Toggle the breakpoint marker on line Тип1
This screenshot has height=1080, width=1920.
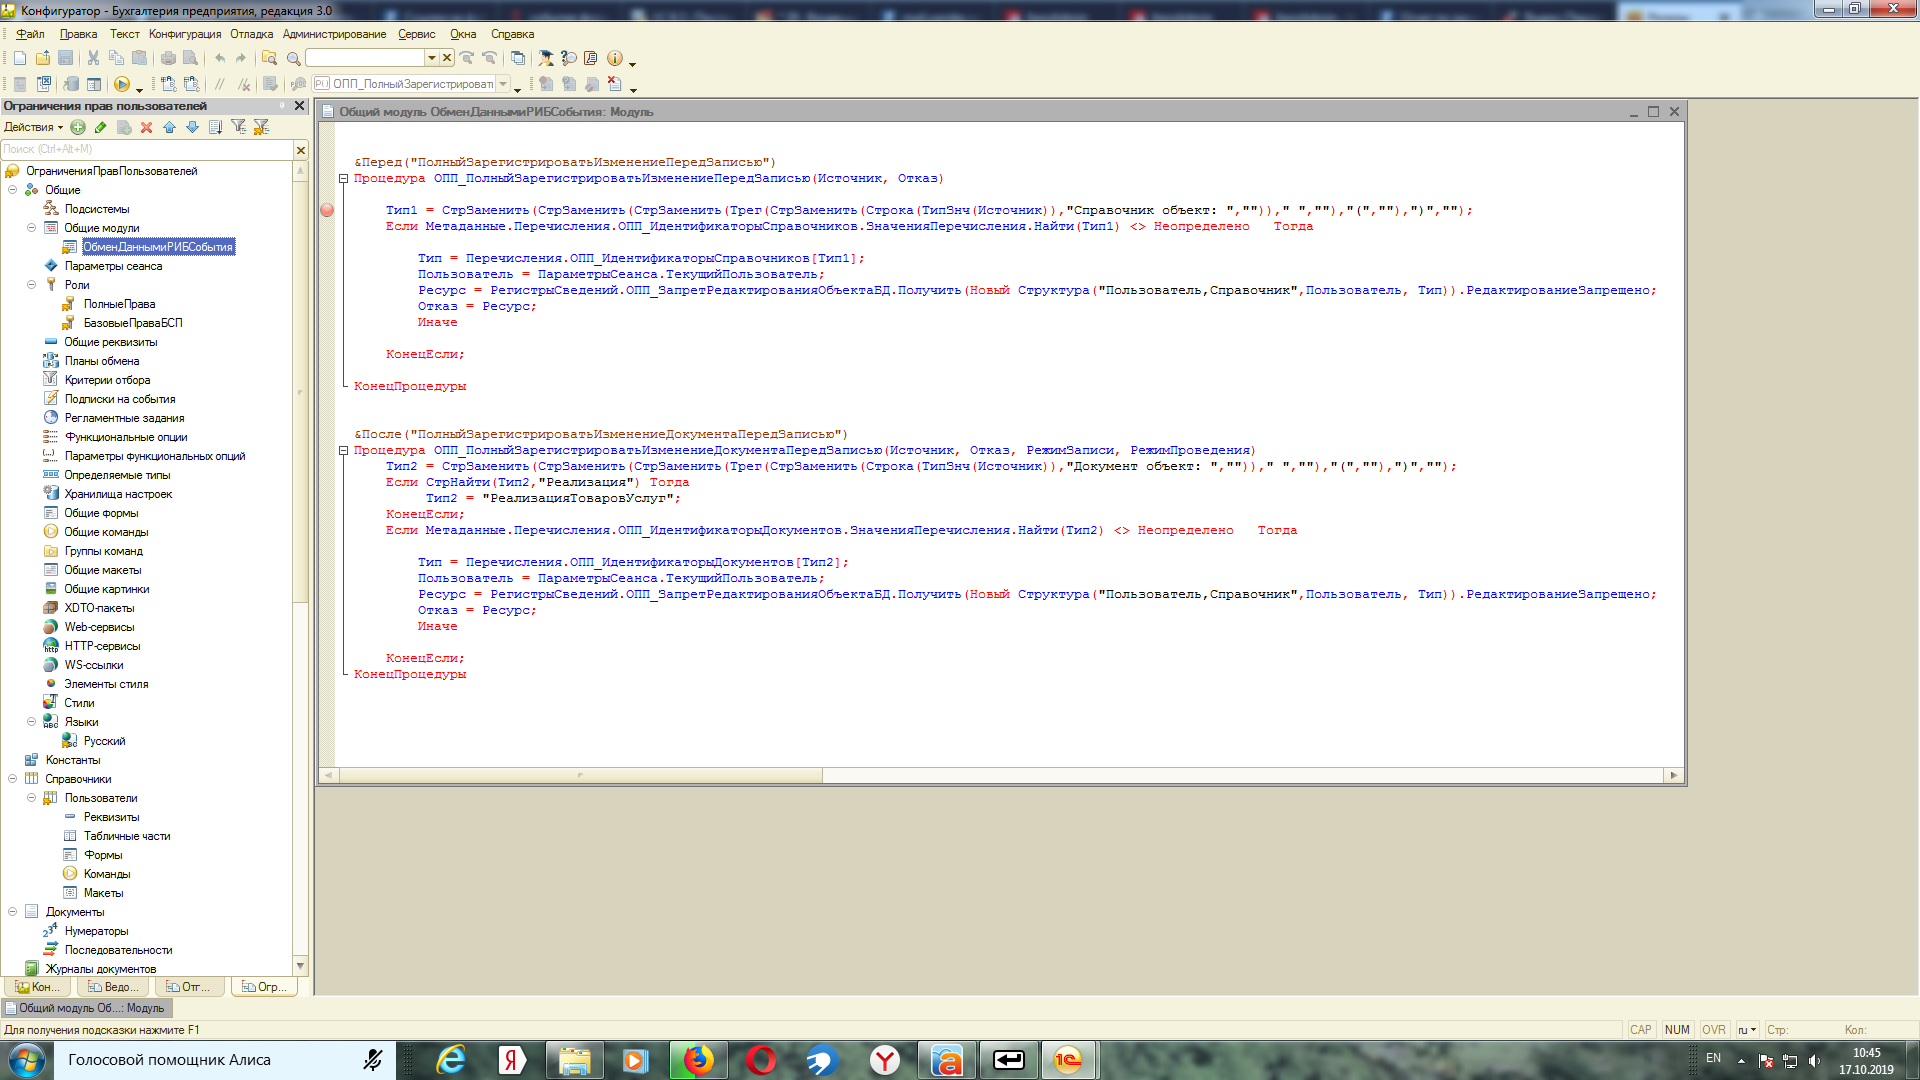327,210
